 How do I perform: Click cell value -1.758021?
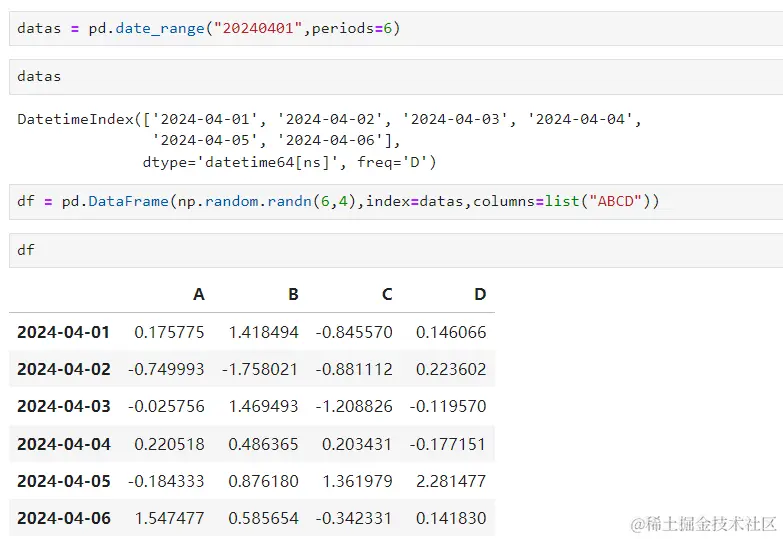pyautogui.click(x=260, y=369)
